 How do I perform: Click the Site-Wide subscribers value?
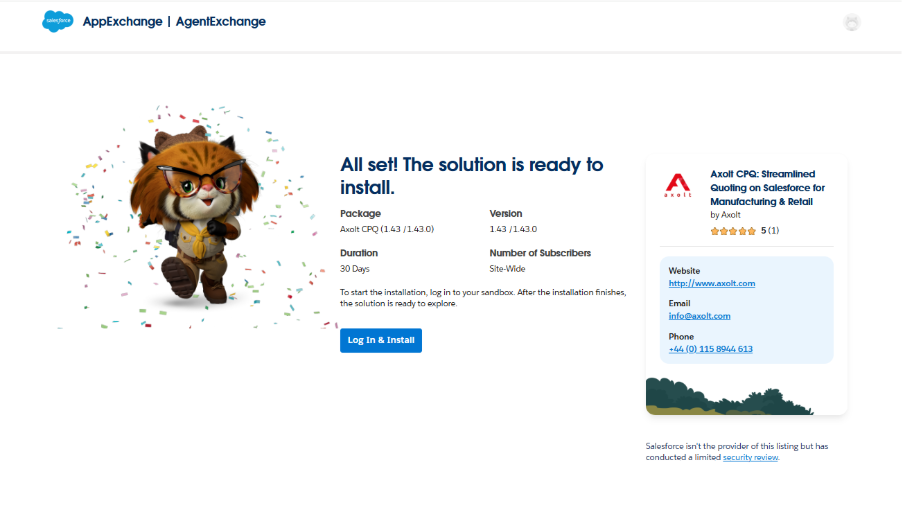[x=507, y=269]
